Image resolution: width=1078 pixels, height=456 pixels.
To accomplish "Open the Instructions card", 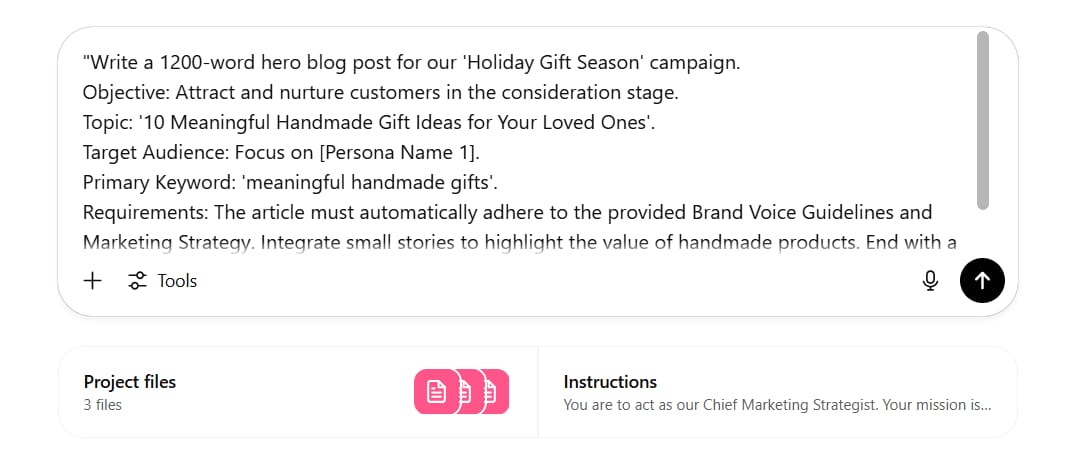I will click(778, 392).
